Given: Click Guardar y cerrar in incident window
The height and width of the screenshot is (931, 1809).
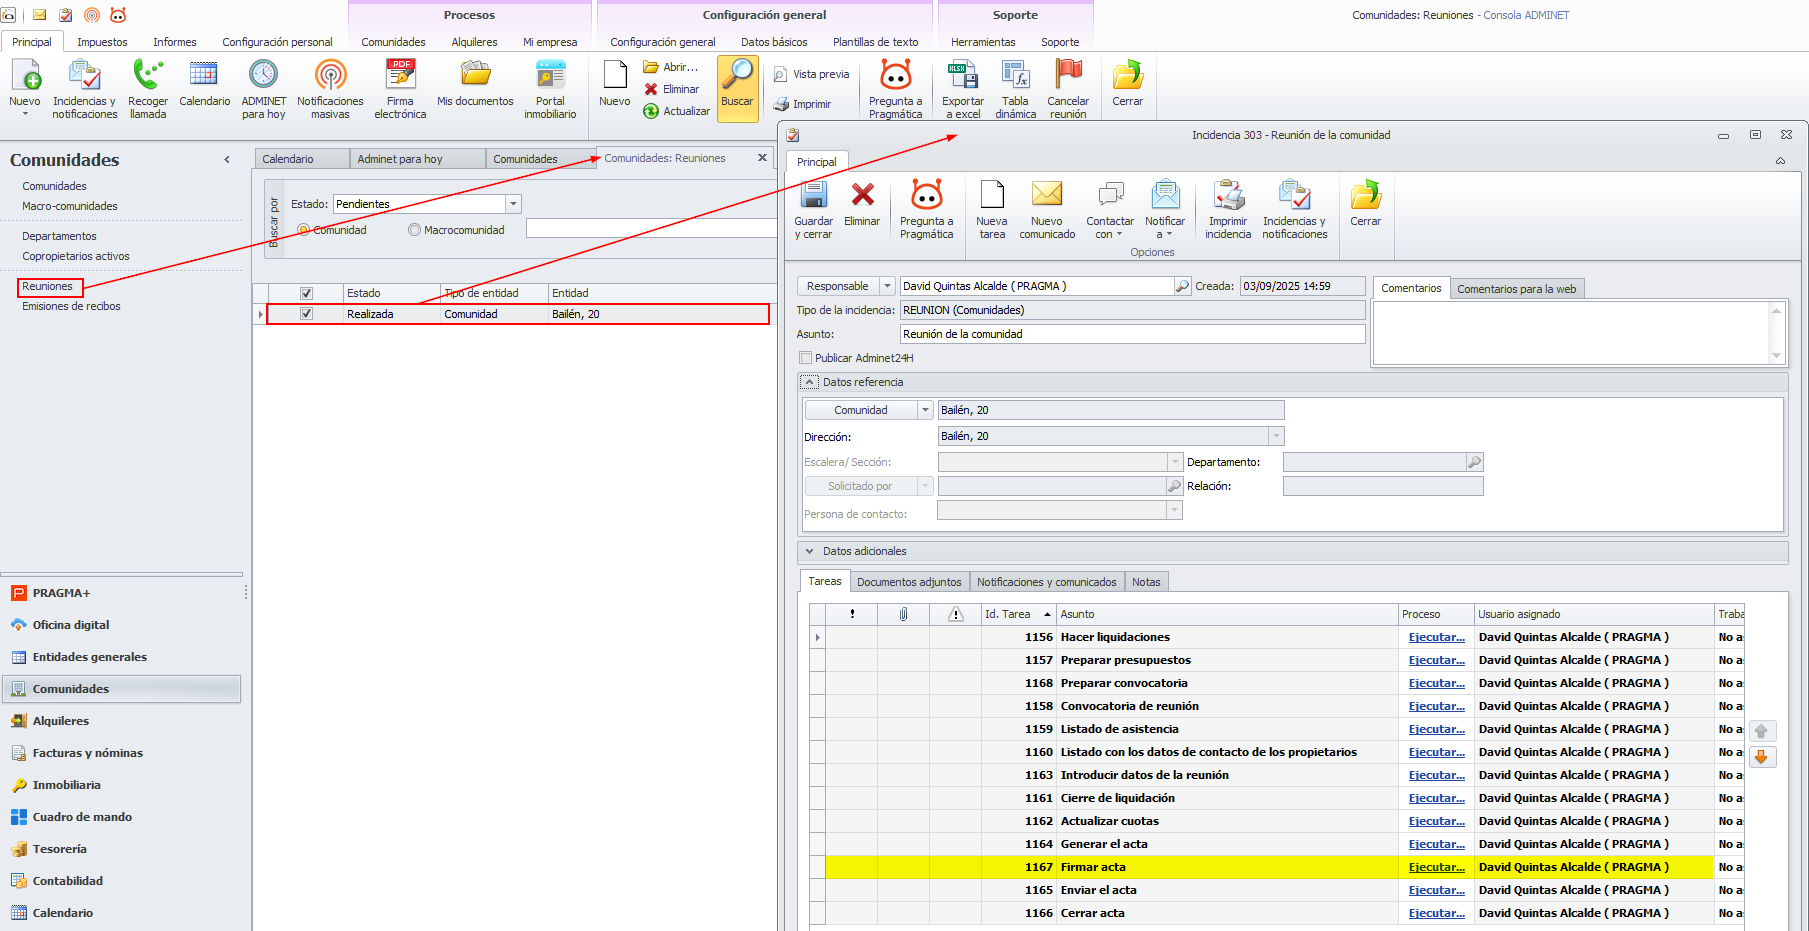Looking at the screenshot, I should coord(813,196).
